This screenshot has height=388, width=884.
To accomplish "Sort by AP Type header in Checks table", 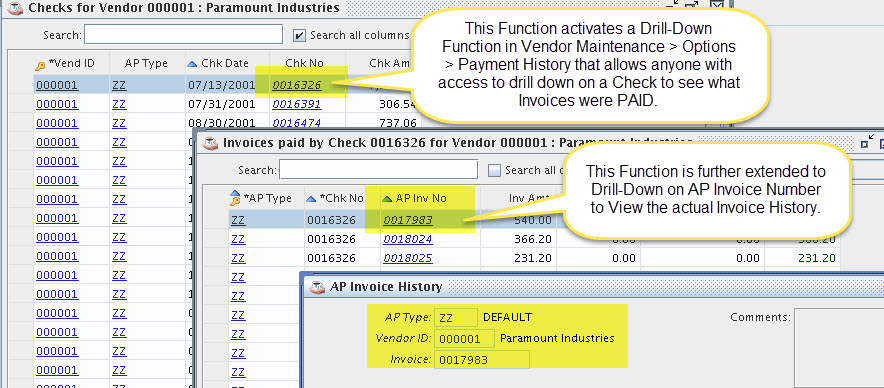I will click(x=147, y=64).
